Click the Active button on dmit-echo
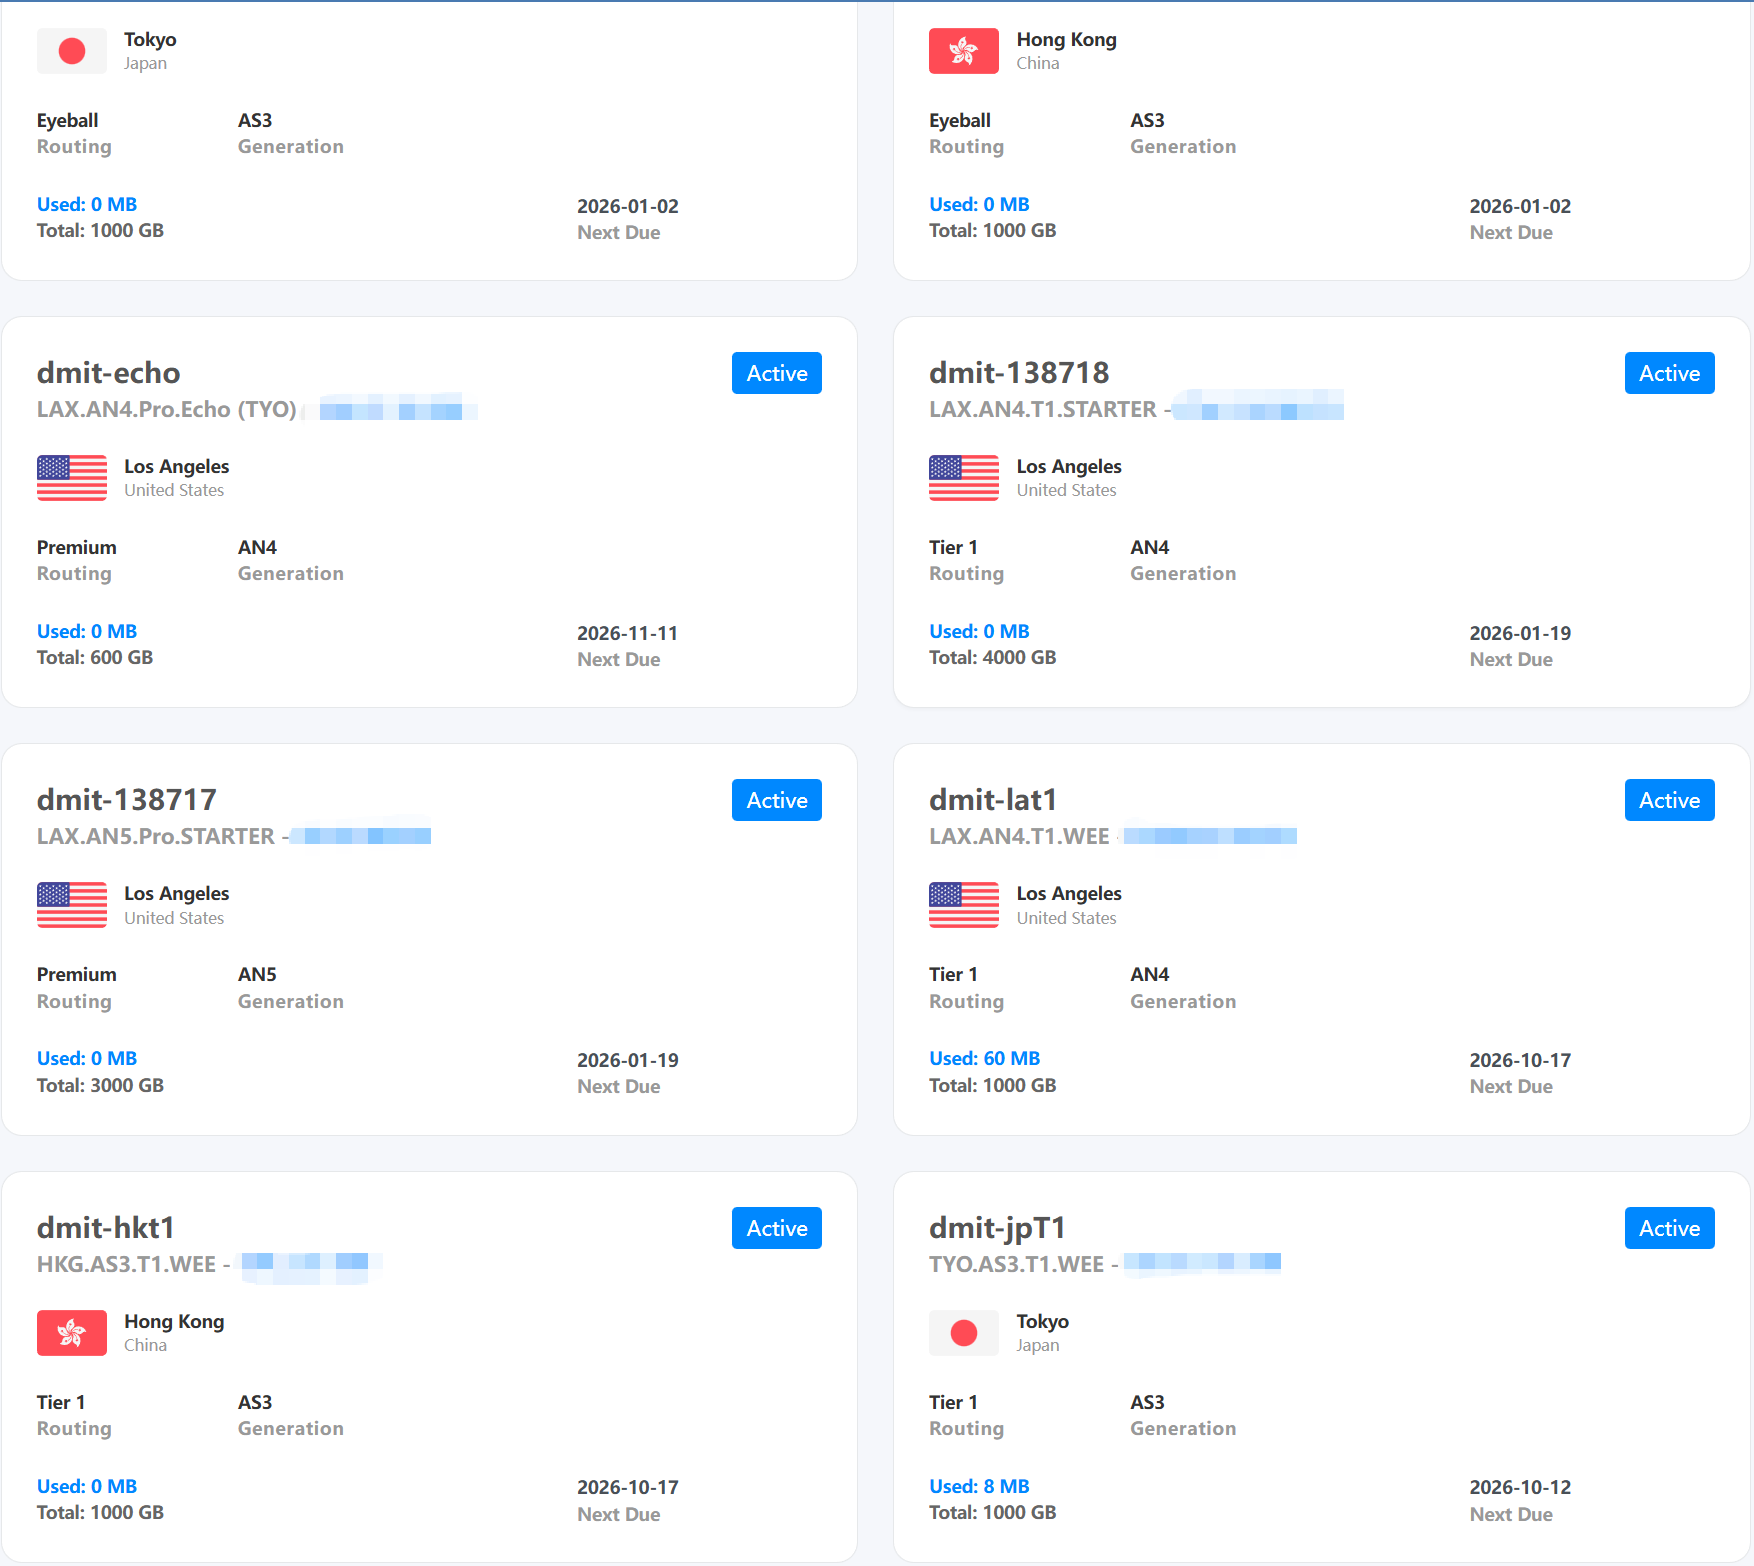 pyautogui.click(x=776, y=373)
